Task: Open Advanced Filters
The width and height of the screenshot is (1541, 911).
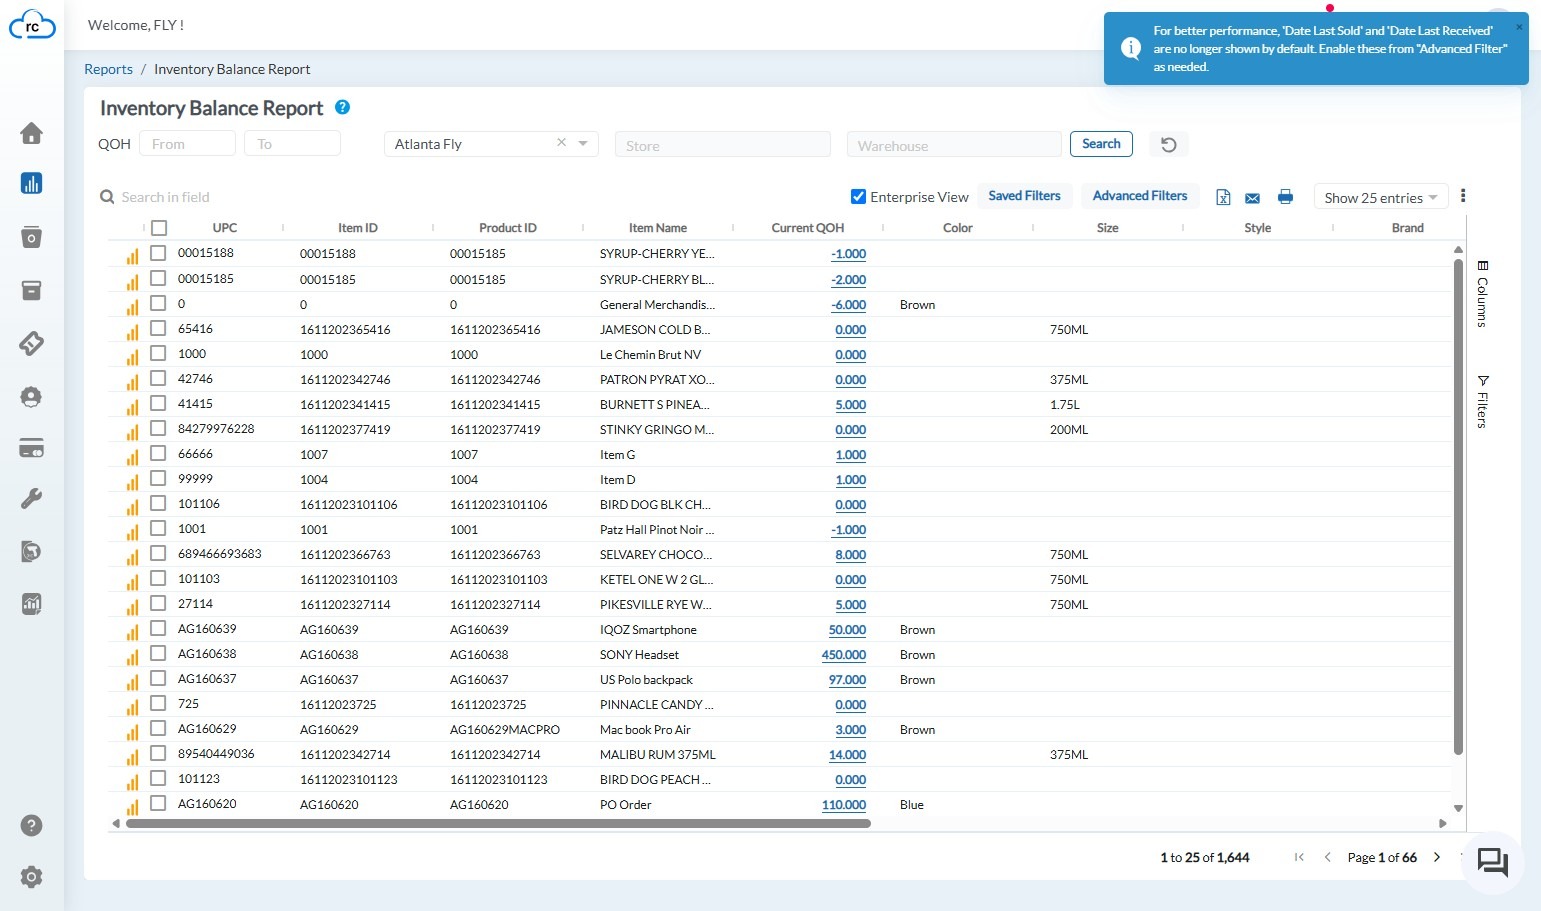Action: point(1140,196)
